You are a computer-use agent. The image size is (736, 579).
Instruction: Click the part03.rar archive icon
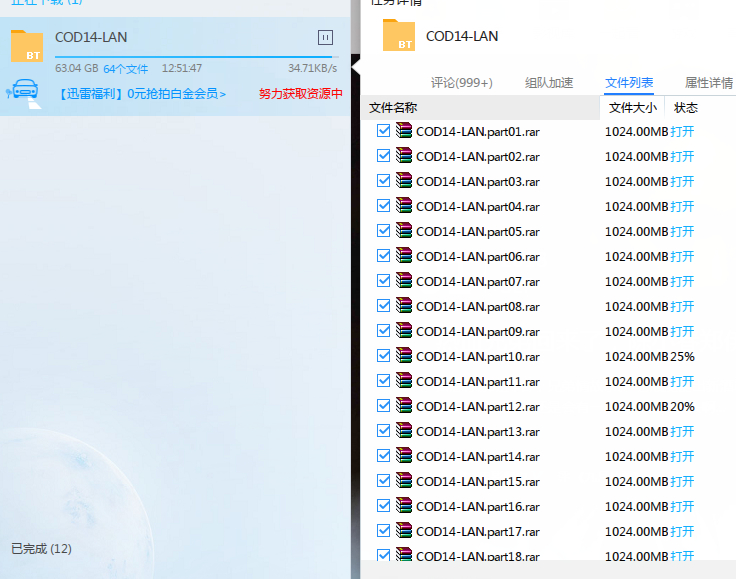click(404, 180)
